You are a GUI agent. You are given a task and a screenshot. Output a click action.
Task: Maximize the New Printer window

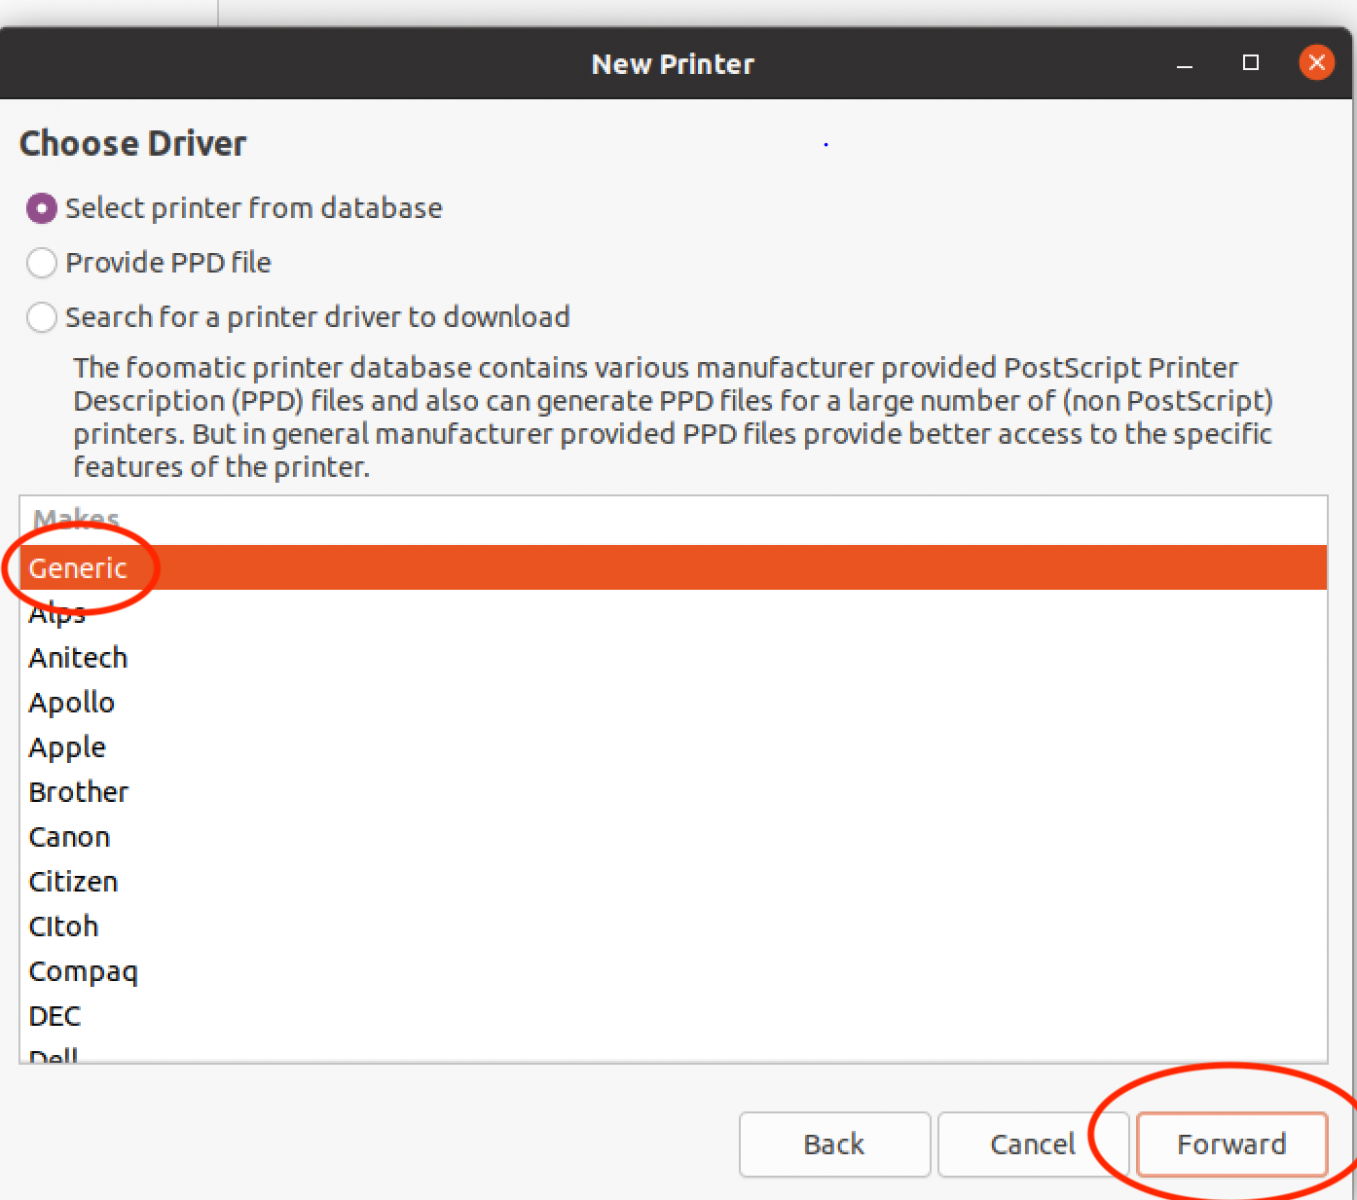pyautogui.click(x=1250, y=63)
